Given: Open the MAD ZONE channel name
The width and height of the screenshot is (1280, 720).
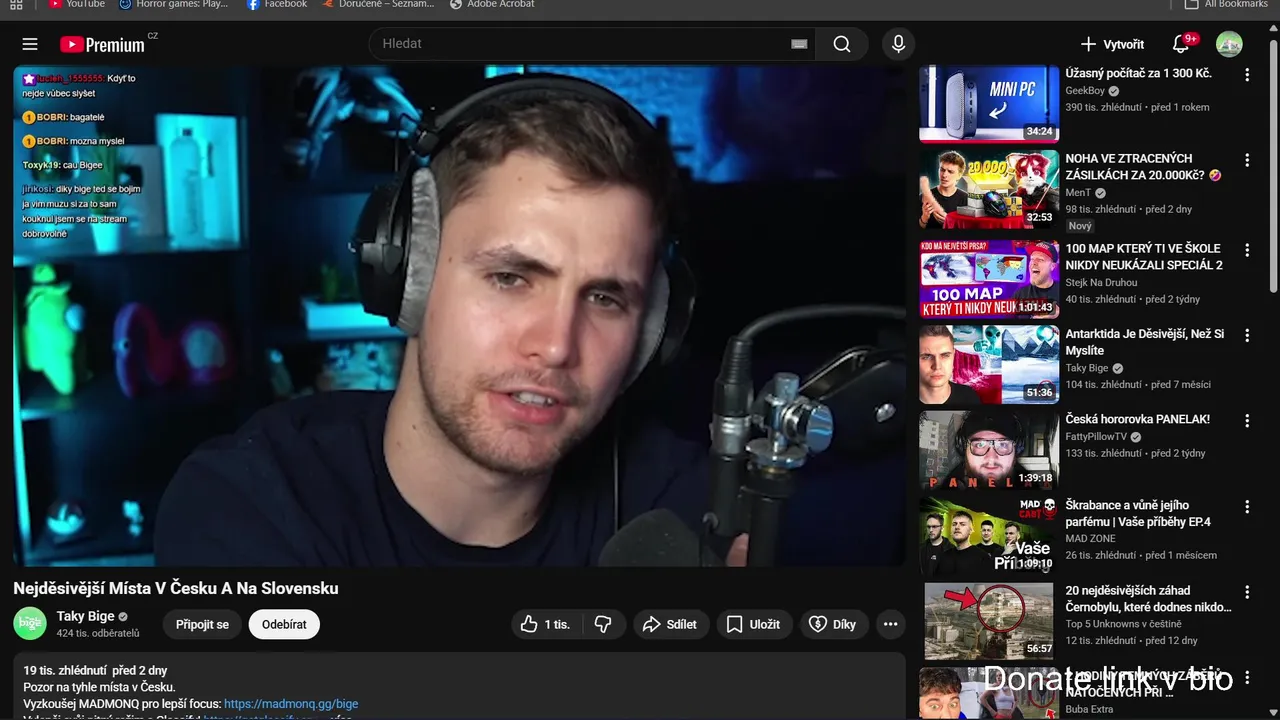Looking at the screenshot, I should [1090, 539].
